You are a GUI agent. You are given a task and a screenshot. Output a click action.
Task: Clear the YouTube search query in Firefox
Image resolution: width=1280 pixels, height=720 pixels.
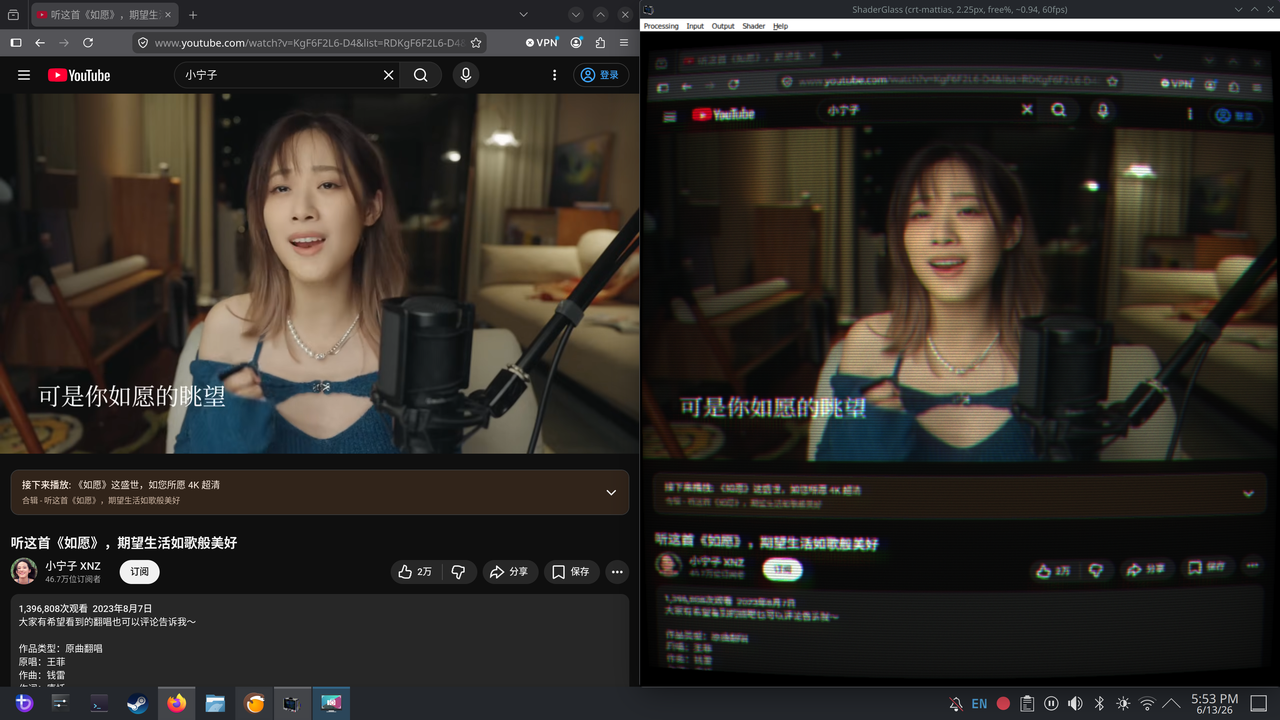(x=389, y=75)
